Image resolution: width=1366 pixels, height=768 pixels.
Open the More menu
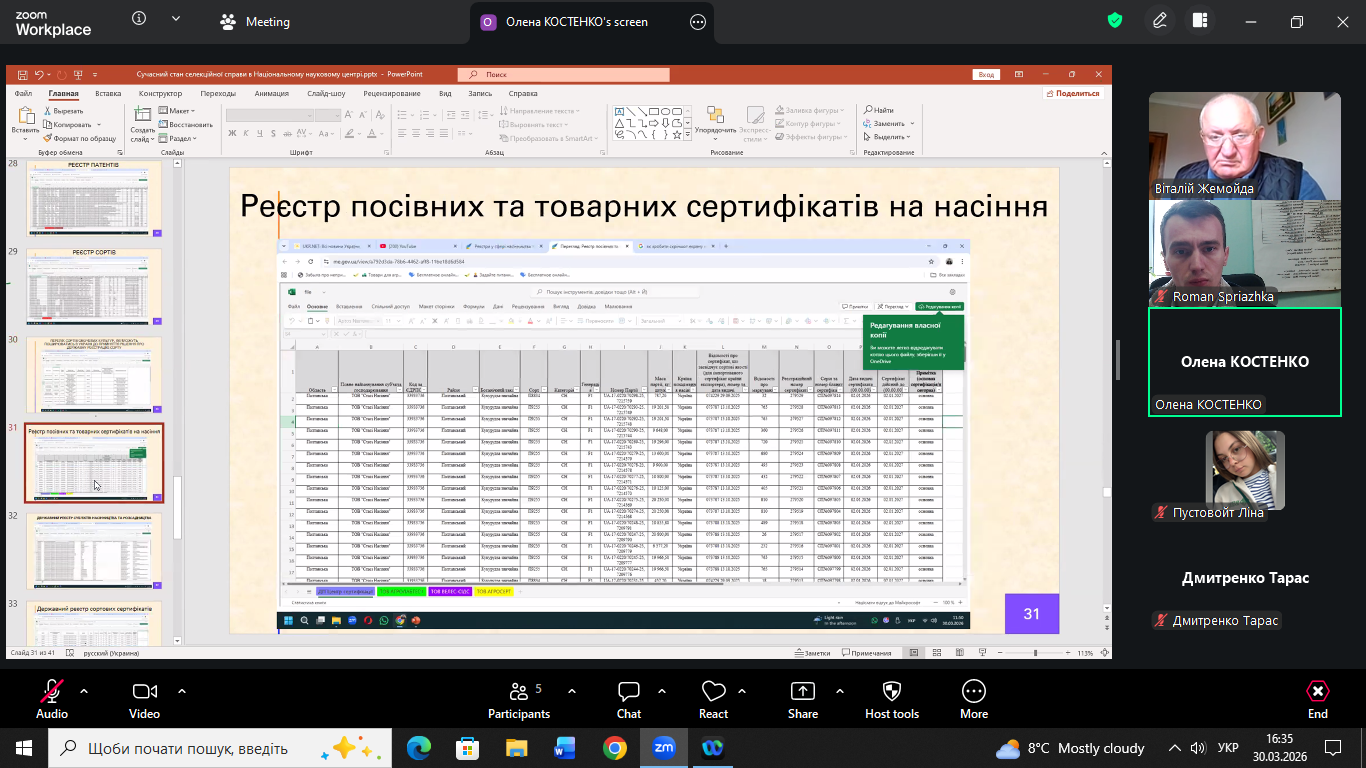973,699
